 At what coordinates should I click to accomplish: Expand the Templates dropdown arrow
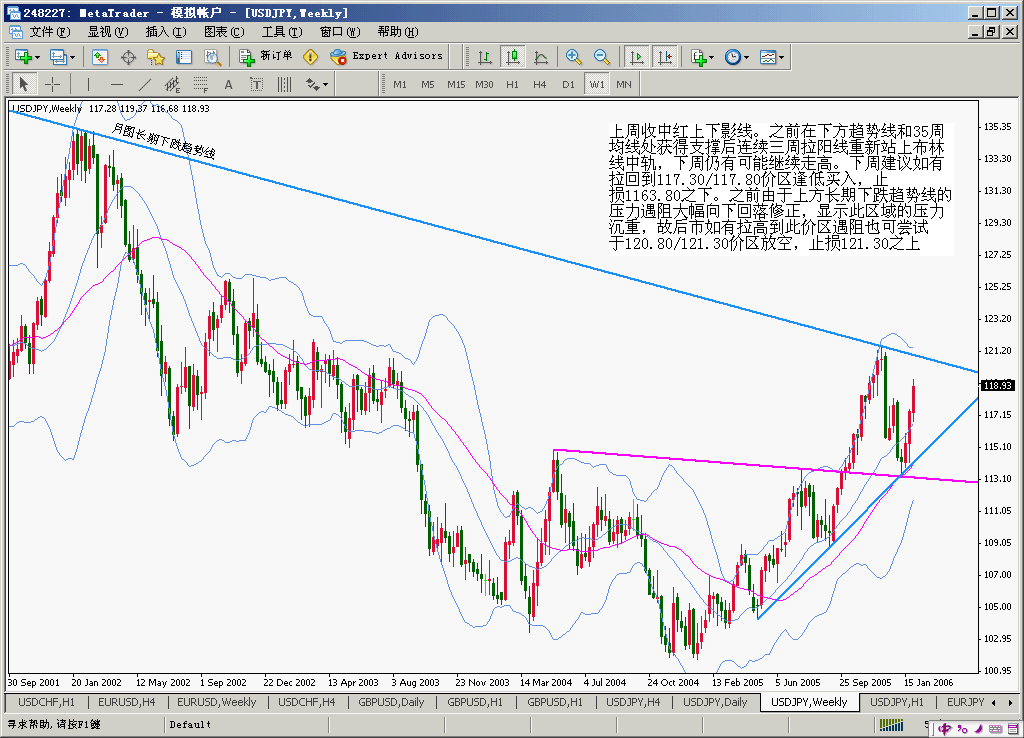point(781,57)
